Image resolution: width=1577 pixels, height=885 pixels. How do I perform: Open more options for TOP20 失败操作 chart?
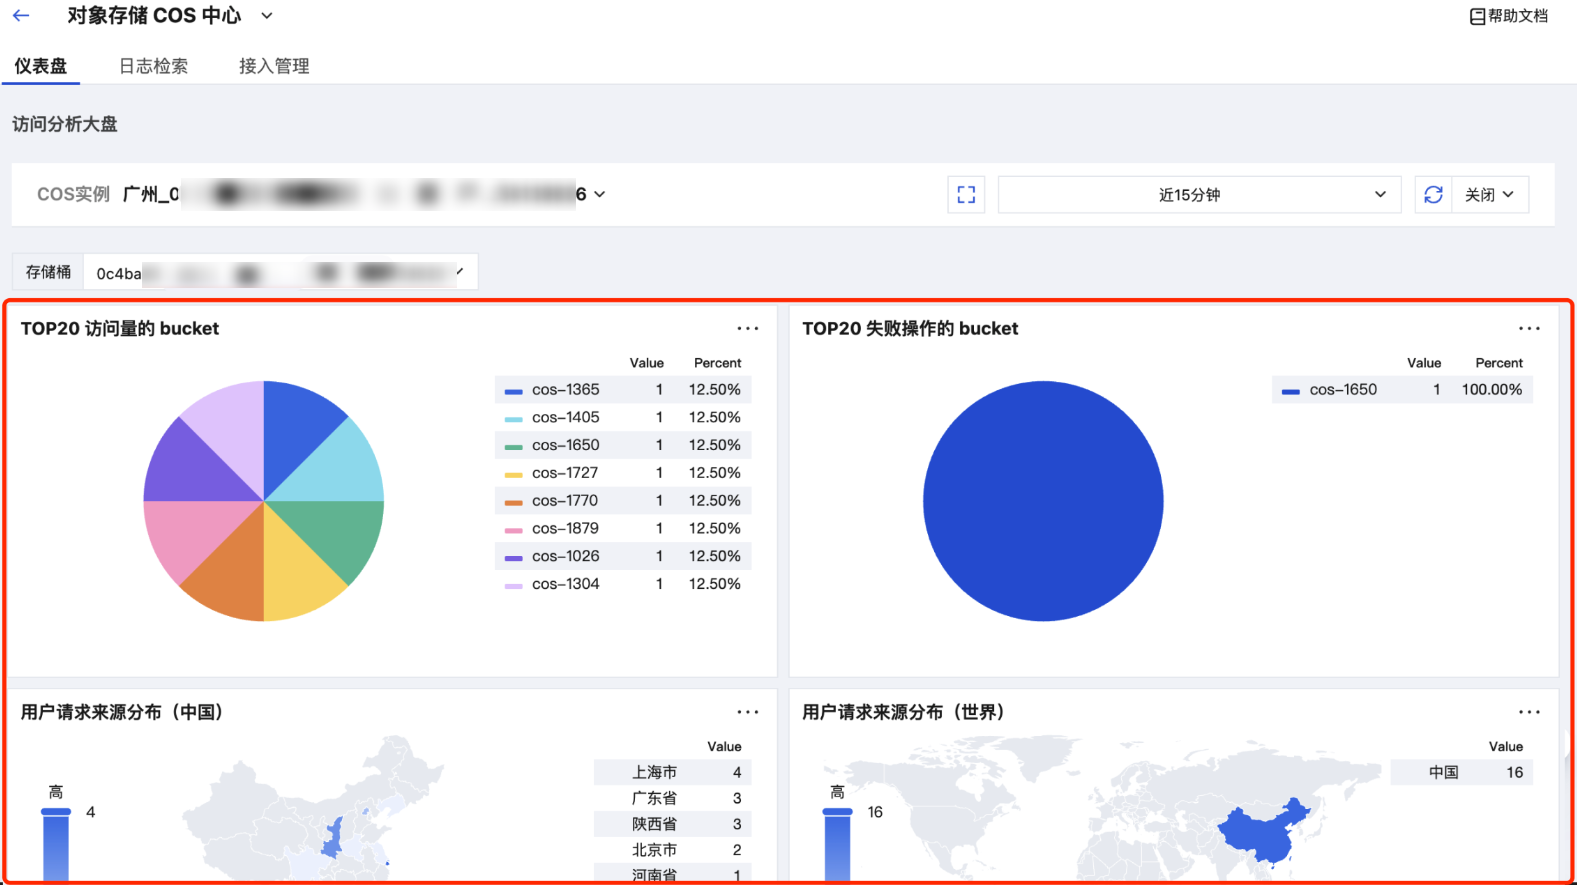pos(1529,329)
